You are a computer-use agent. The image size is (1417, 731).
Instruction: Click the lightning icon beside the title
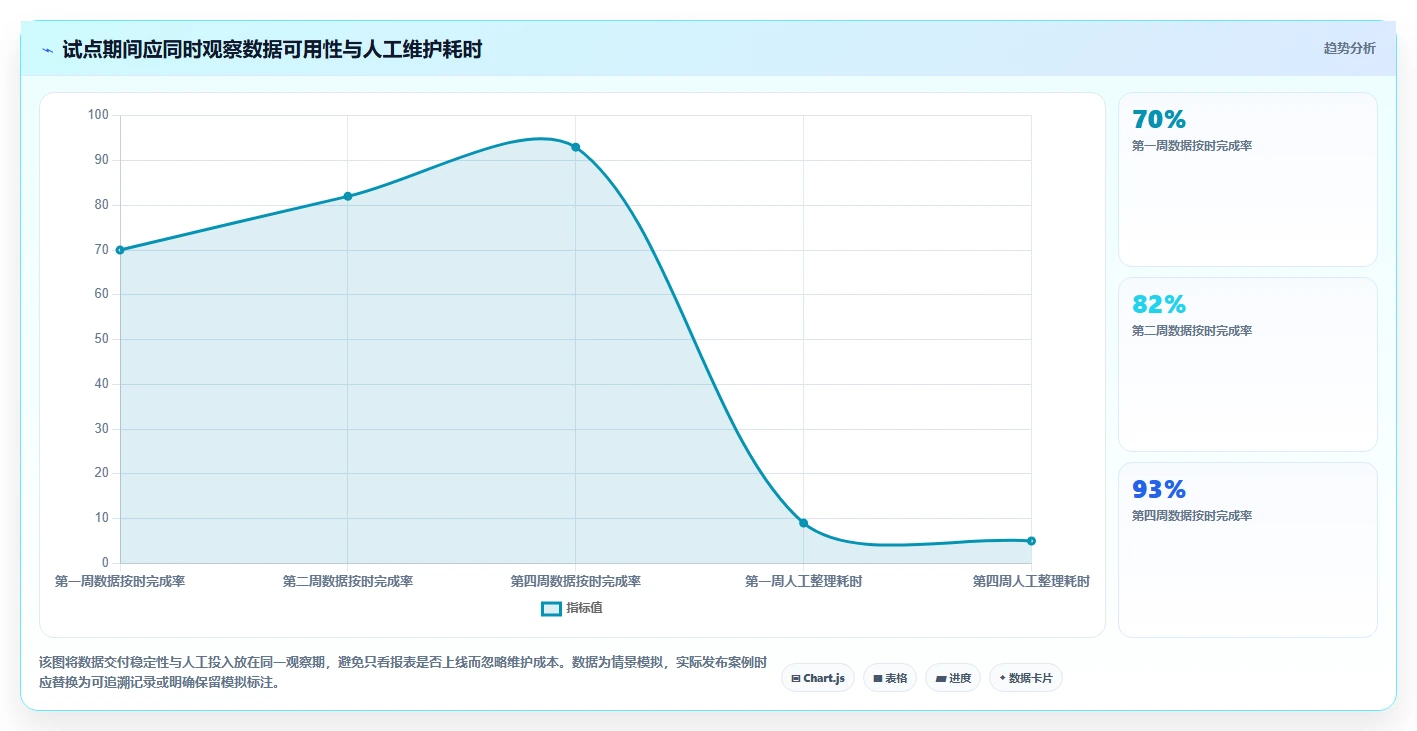[x=47, y=50]
